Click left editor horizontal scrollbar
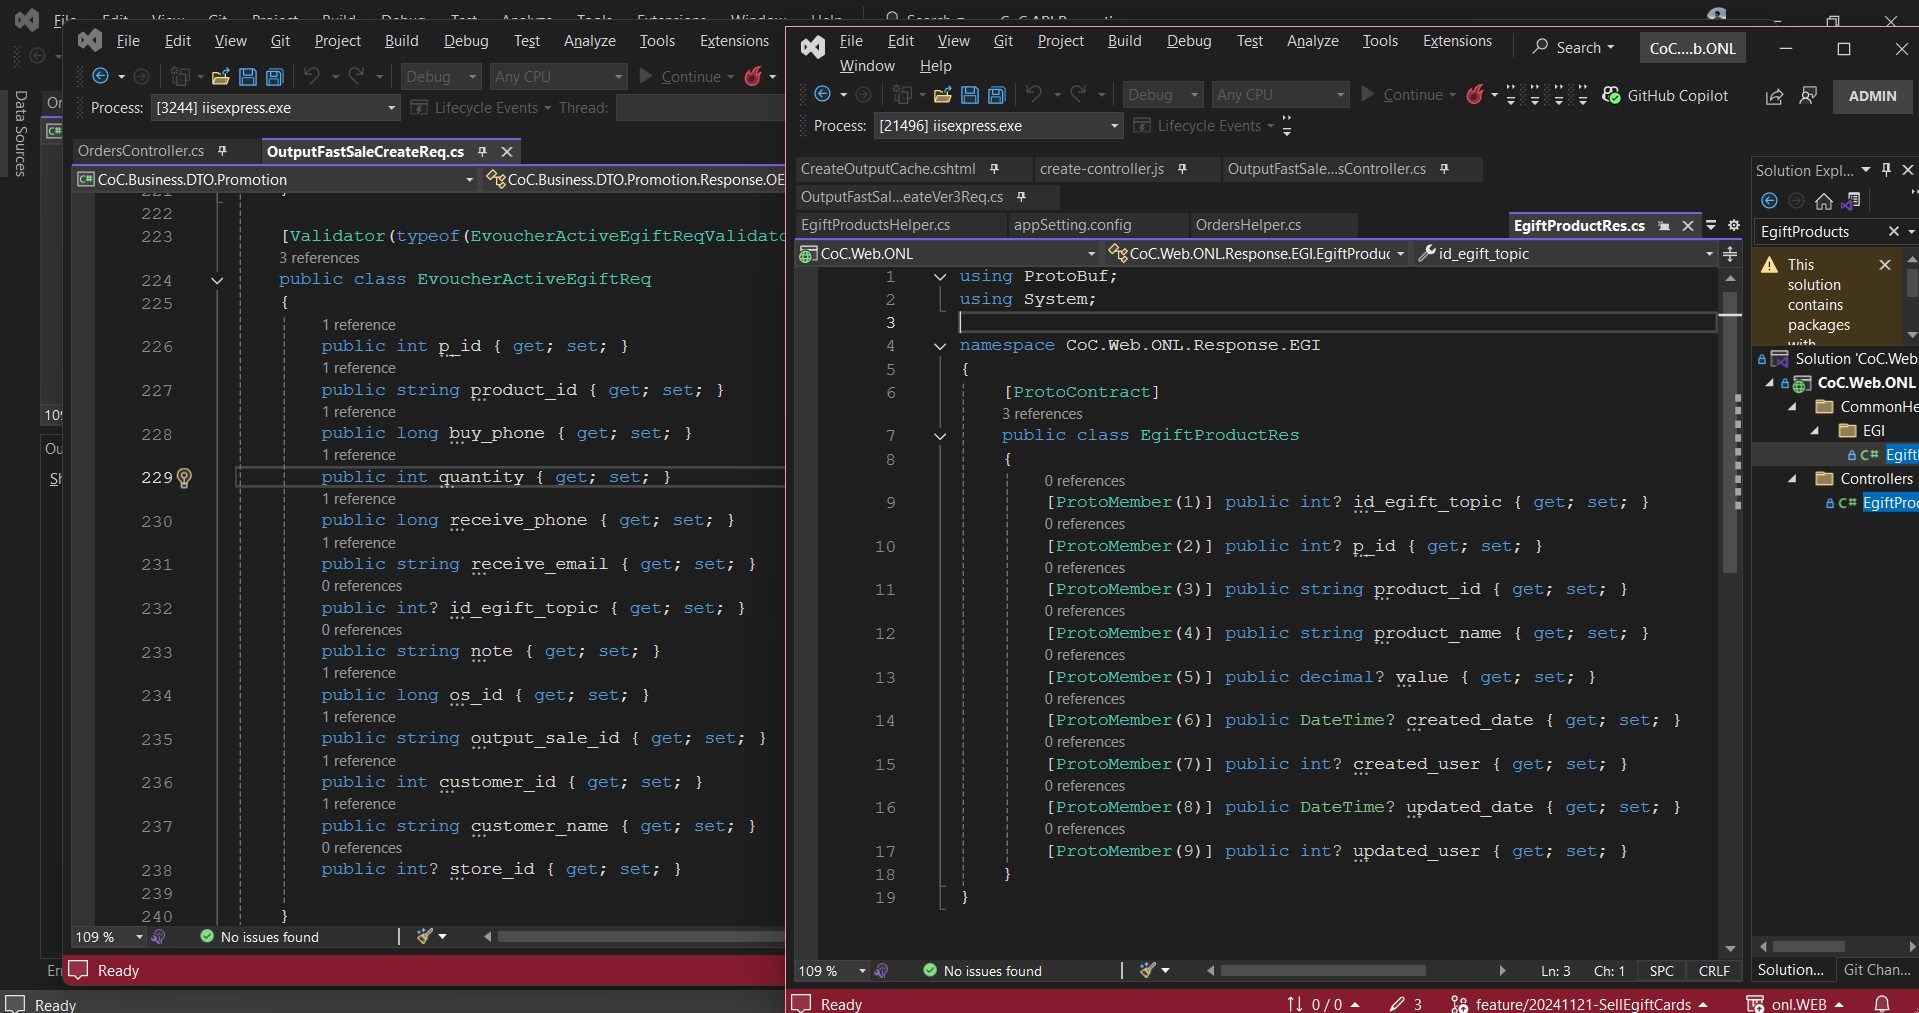1919x1013 pixels. 640,937
